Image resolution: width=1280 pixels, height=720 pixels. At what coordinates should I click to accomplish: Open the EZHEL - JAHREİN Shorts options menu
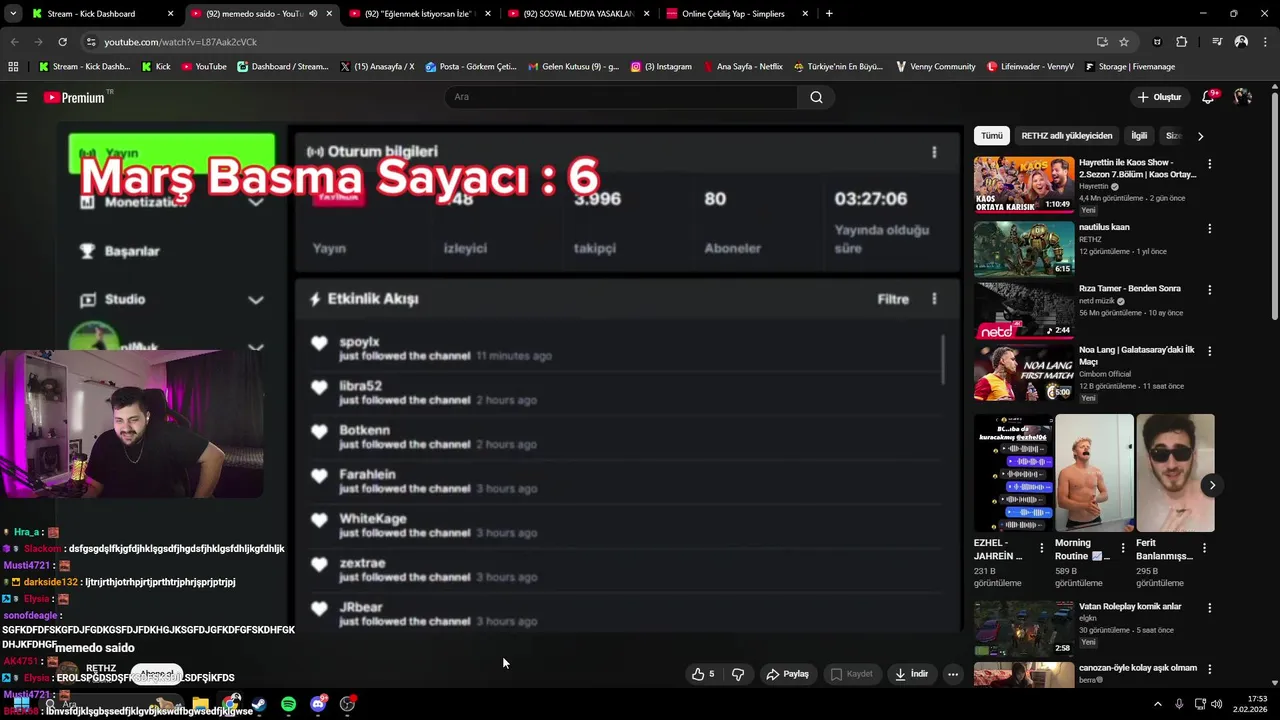click(x=1042, y=548)
